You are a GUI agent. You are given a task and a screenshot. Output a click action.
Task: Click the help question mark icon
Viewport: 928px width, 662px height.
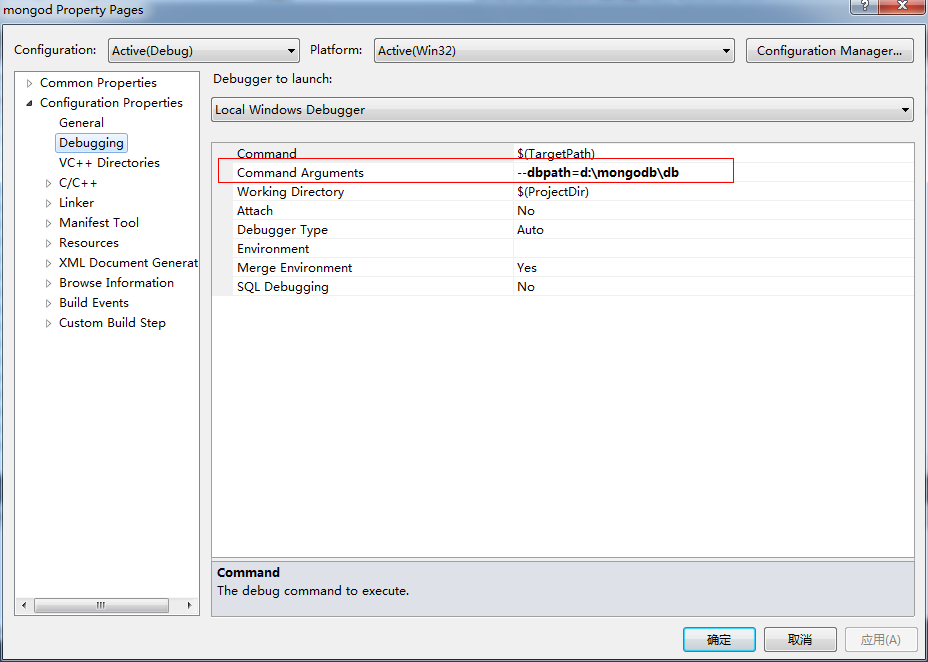[x=862, y=8]
